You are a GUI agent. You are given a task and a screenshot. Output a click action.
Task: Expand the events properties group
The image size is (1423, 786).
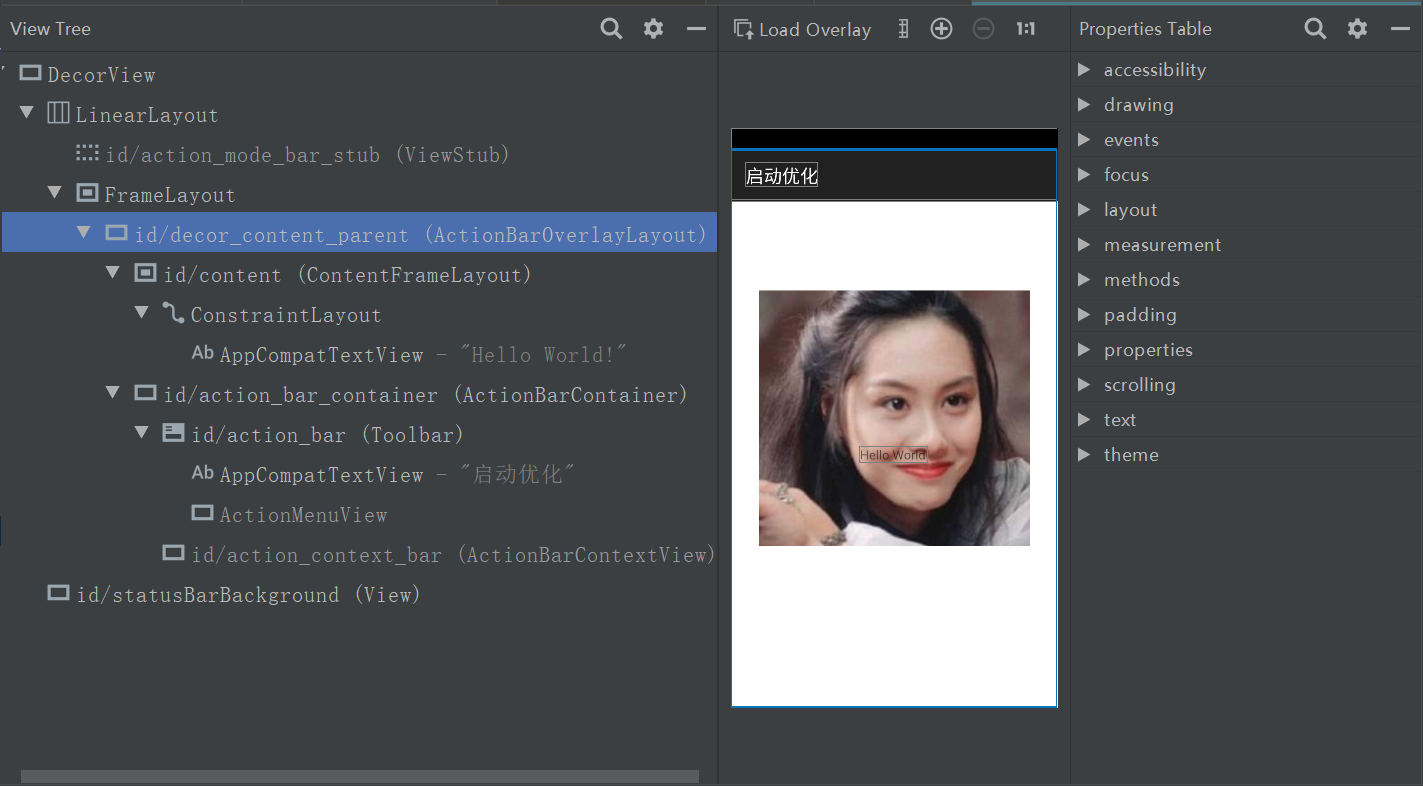[1084, 140]
